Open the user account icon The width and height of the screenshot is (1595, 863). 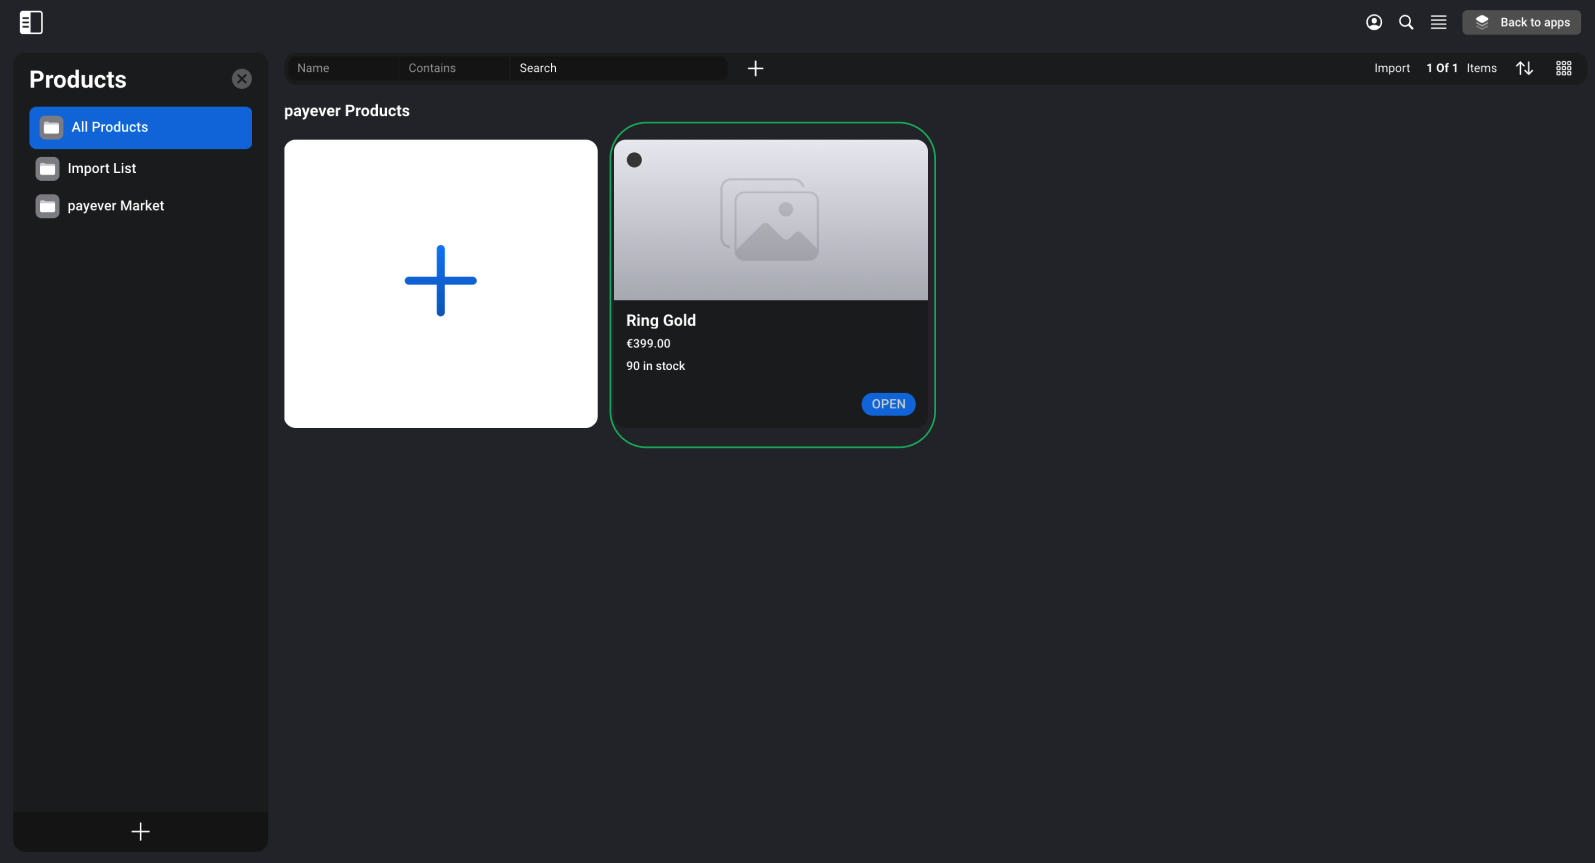pos(1374,22)
